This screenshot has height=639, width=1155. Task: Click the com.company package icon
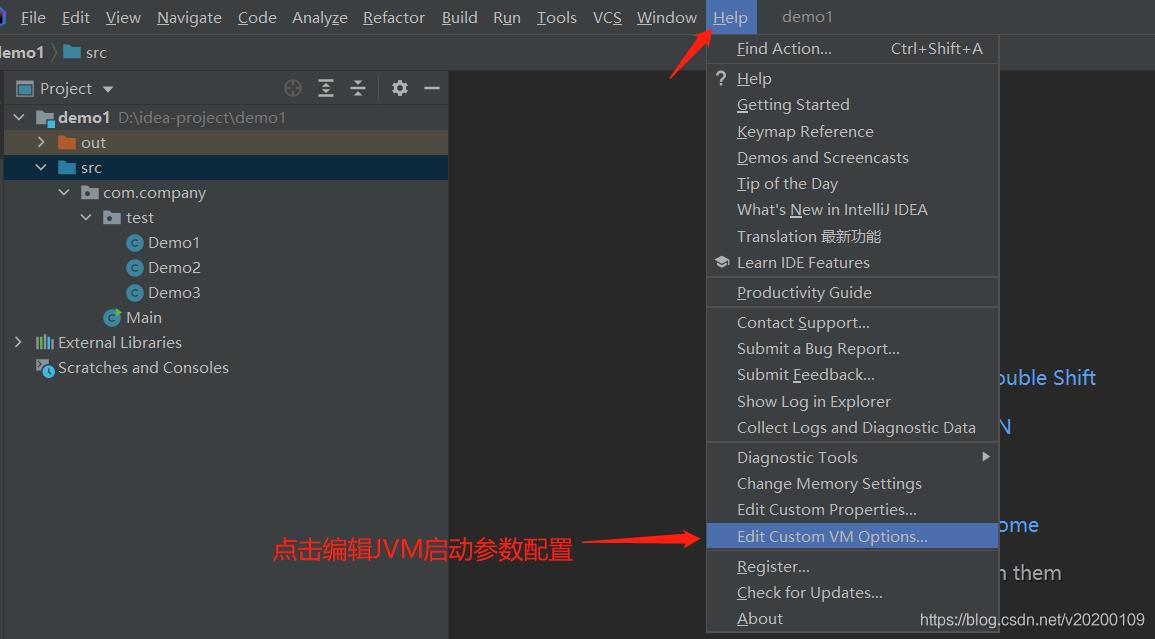coord(90,192)
